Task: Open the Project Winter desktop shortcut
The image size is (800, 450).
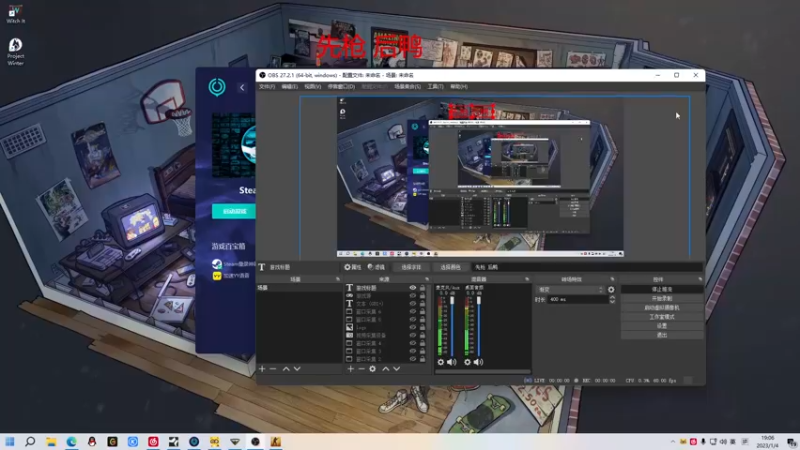Action: [15, 52]
